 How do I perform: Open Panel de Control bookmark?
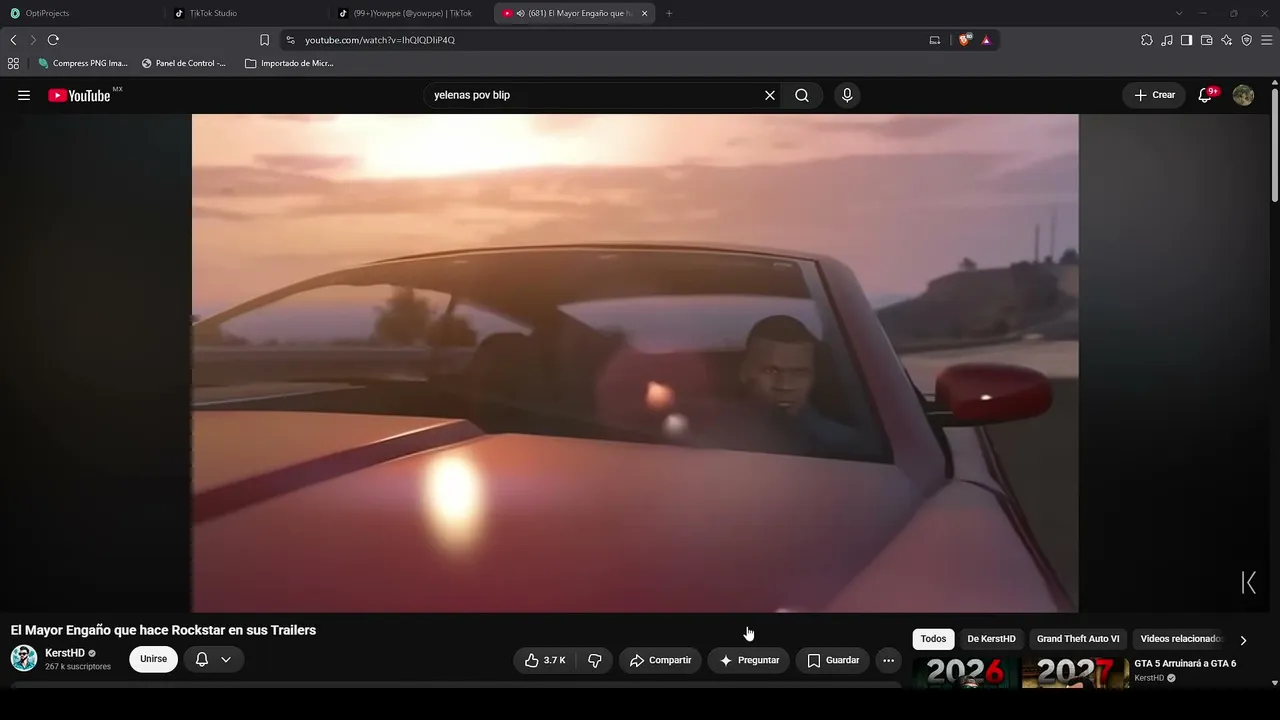184,63
